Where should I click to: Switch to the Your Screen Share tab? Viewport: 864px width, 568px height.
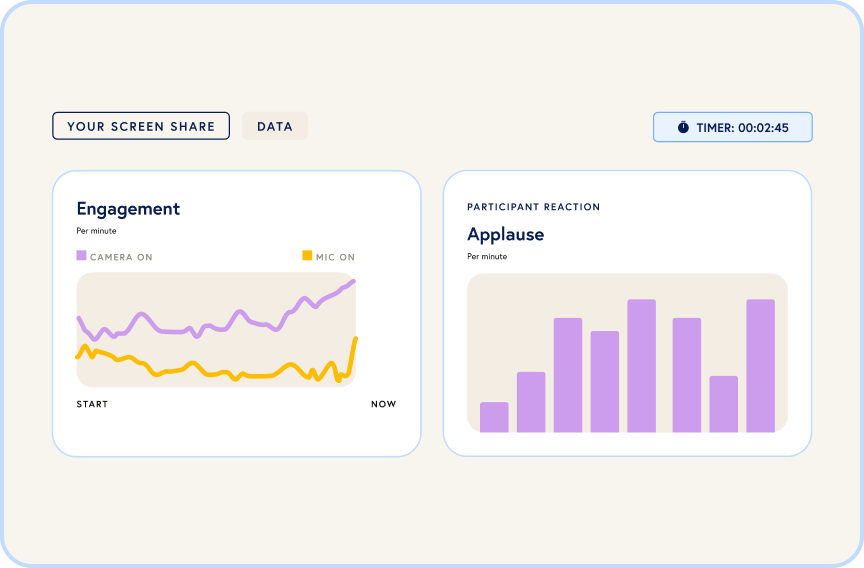click(x=141, y=126)
